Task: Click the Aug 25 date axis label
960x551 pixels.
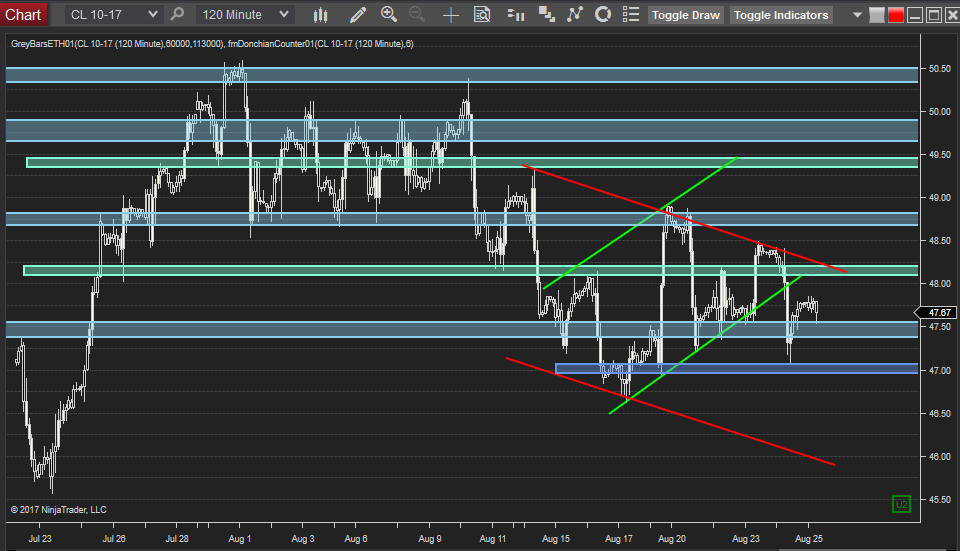Action: pos(809,539)
